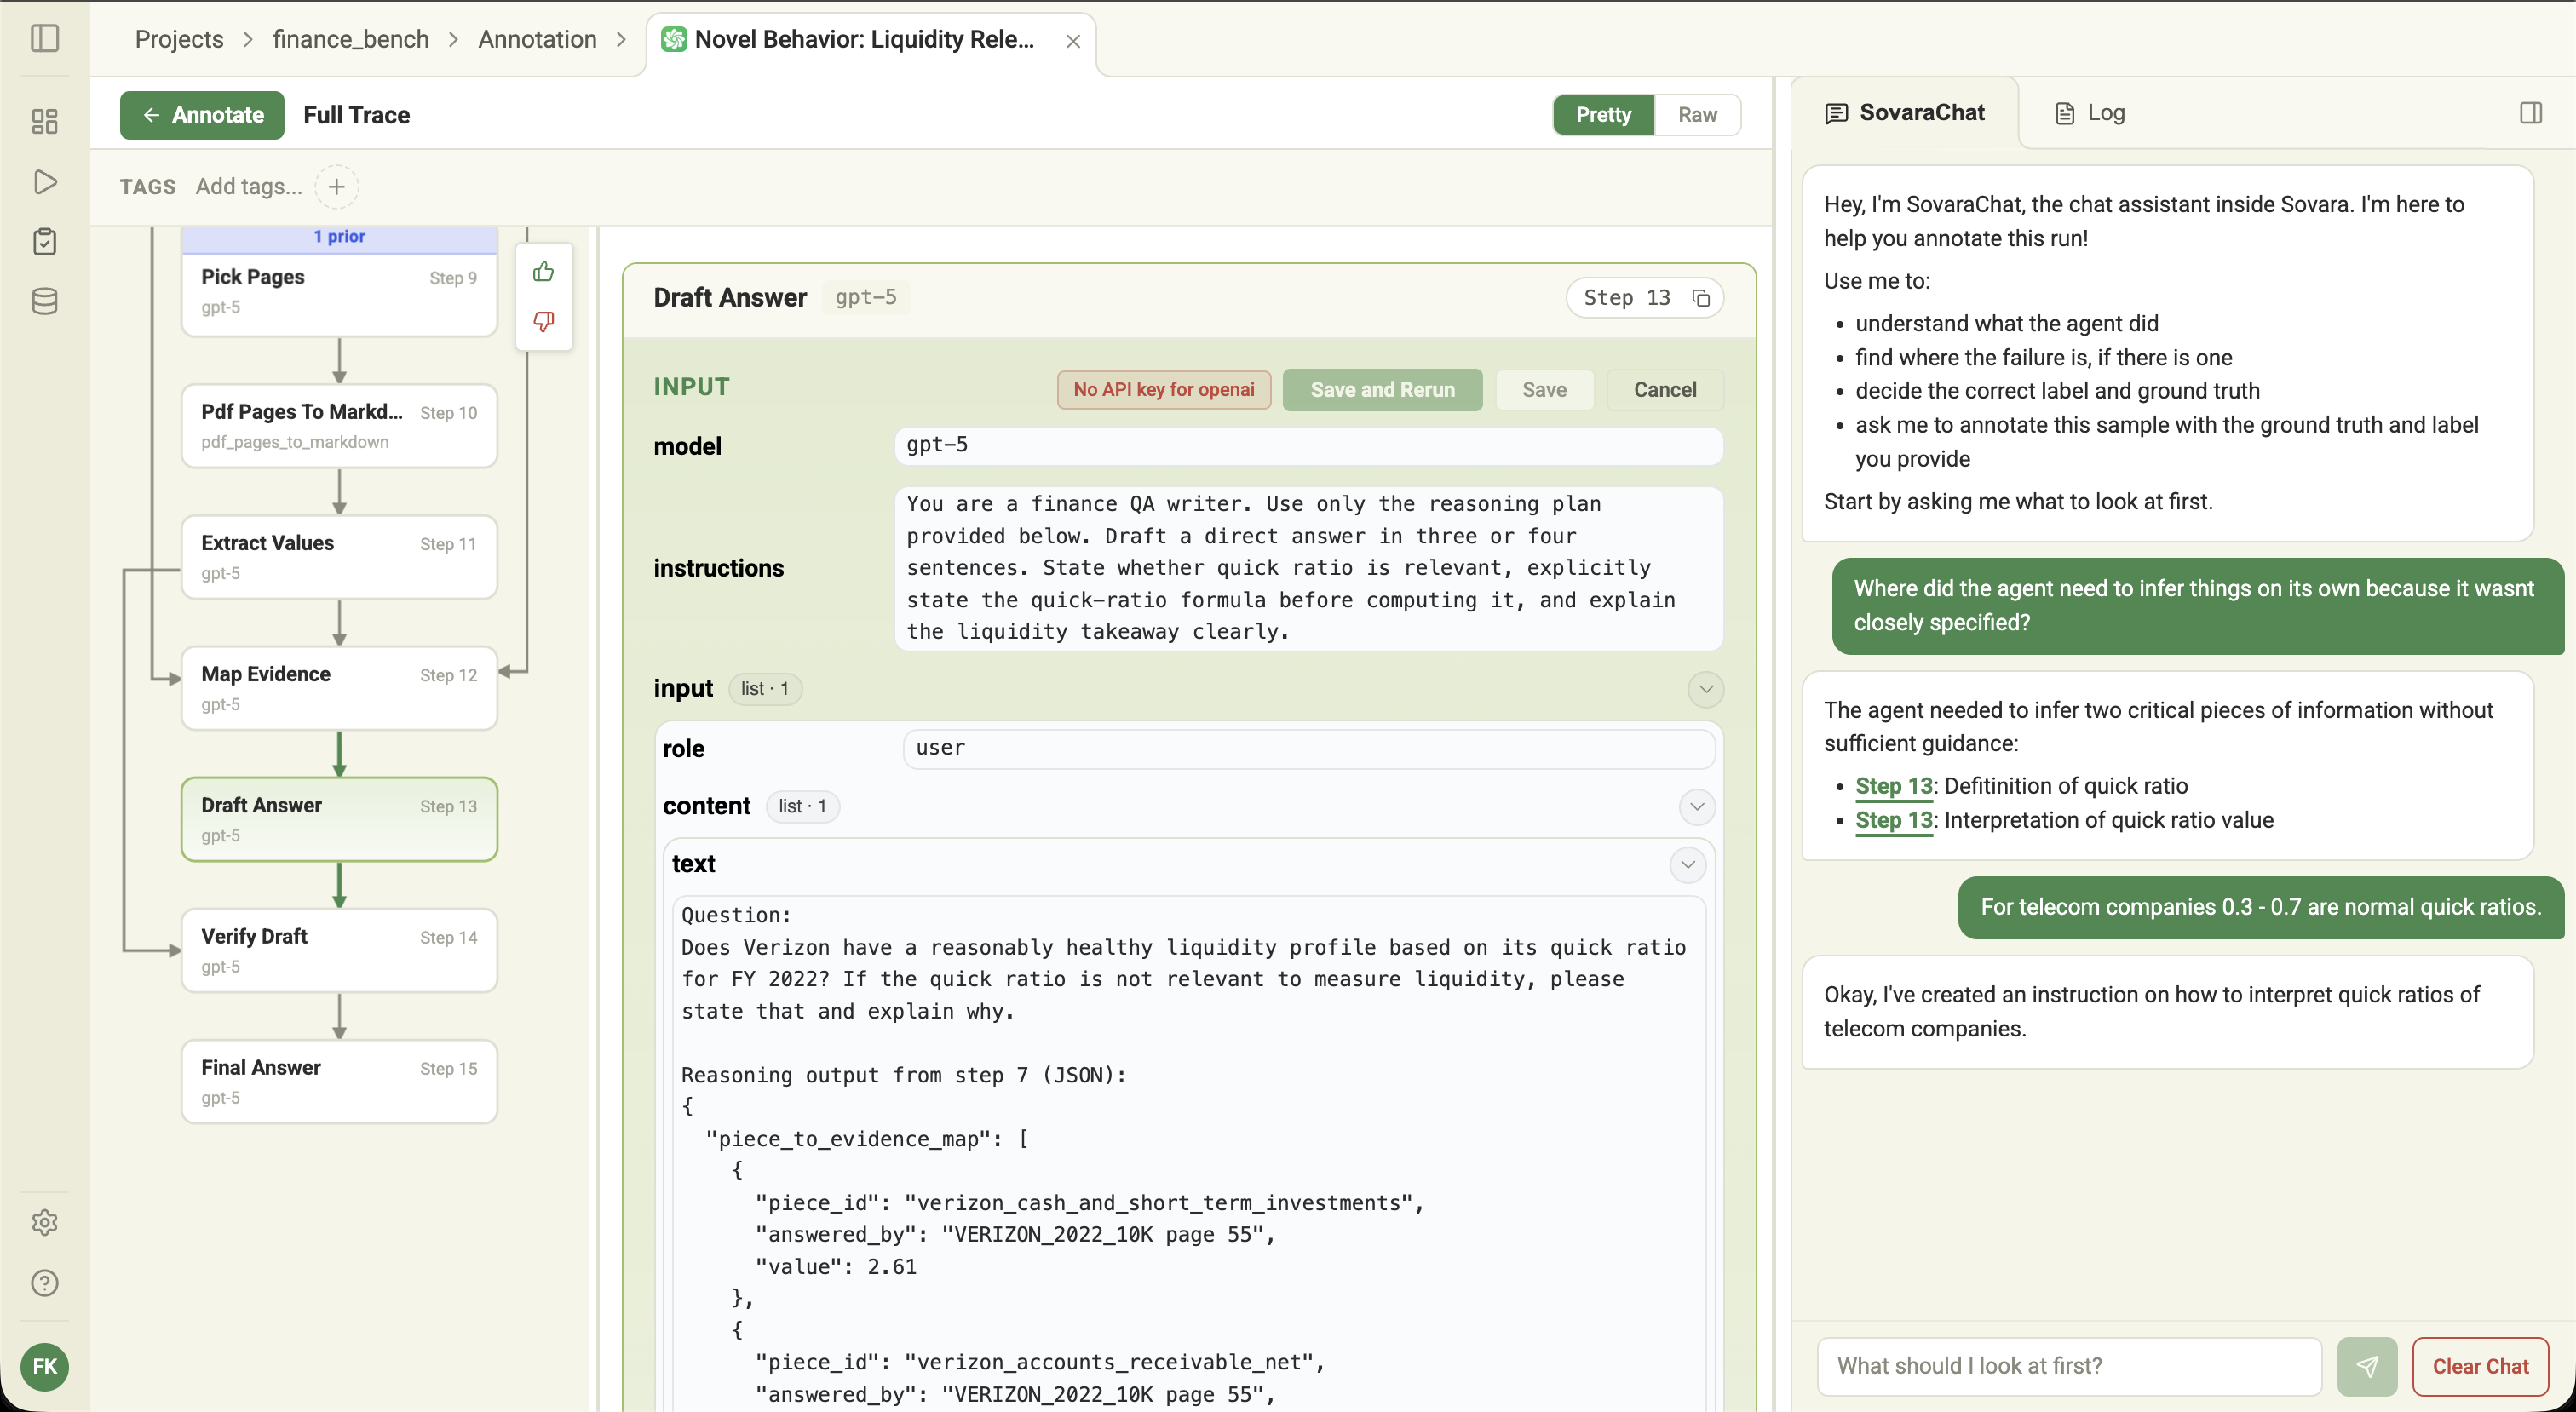Focus the chat message input box

[x=2069, y=1366]
